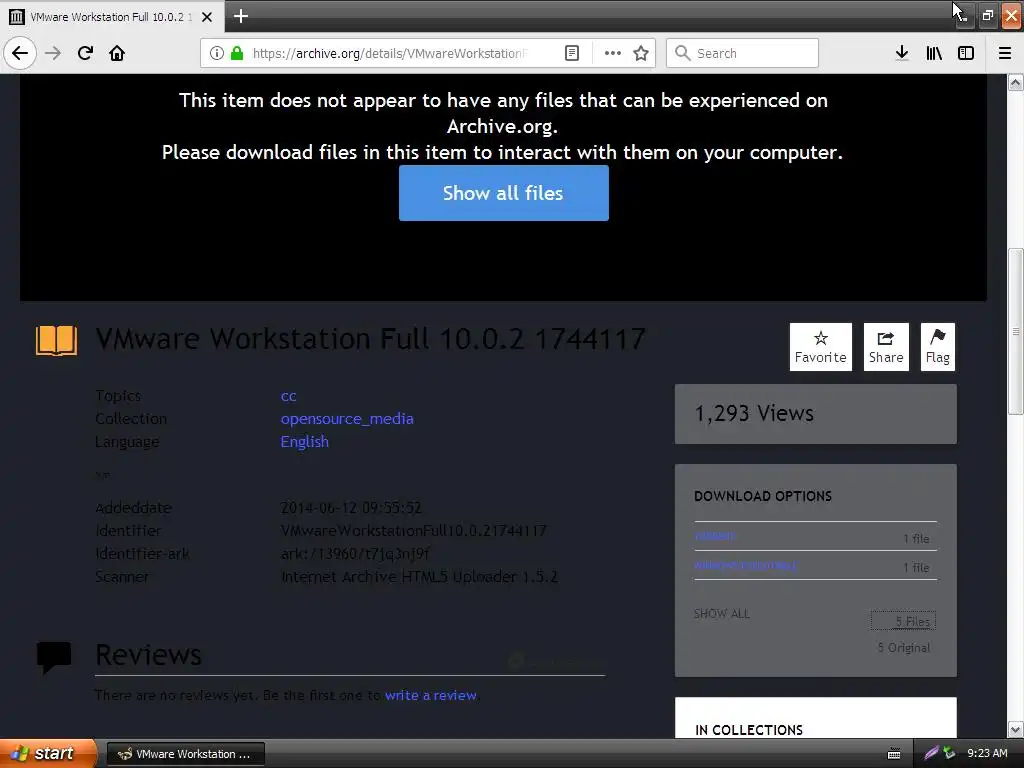Bookmark this page with the star
This screenshot has width=1024, height=768.
(641, 53)
